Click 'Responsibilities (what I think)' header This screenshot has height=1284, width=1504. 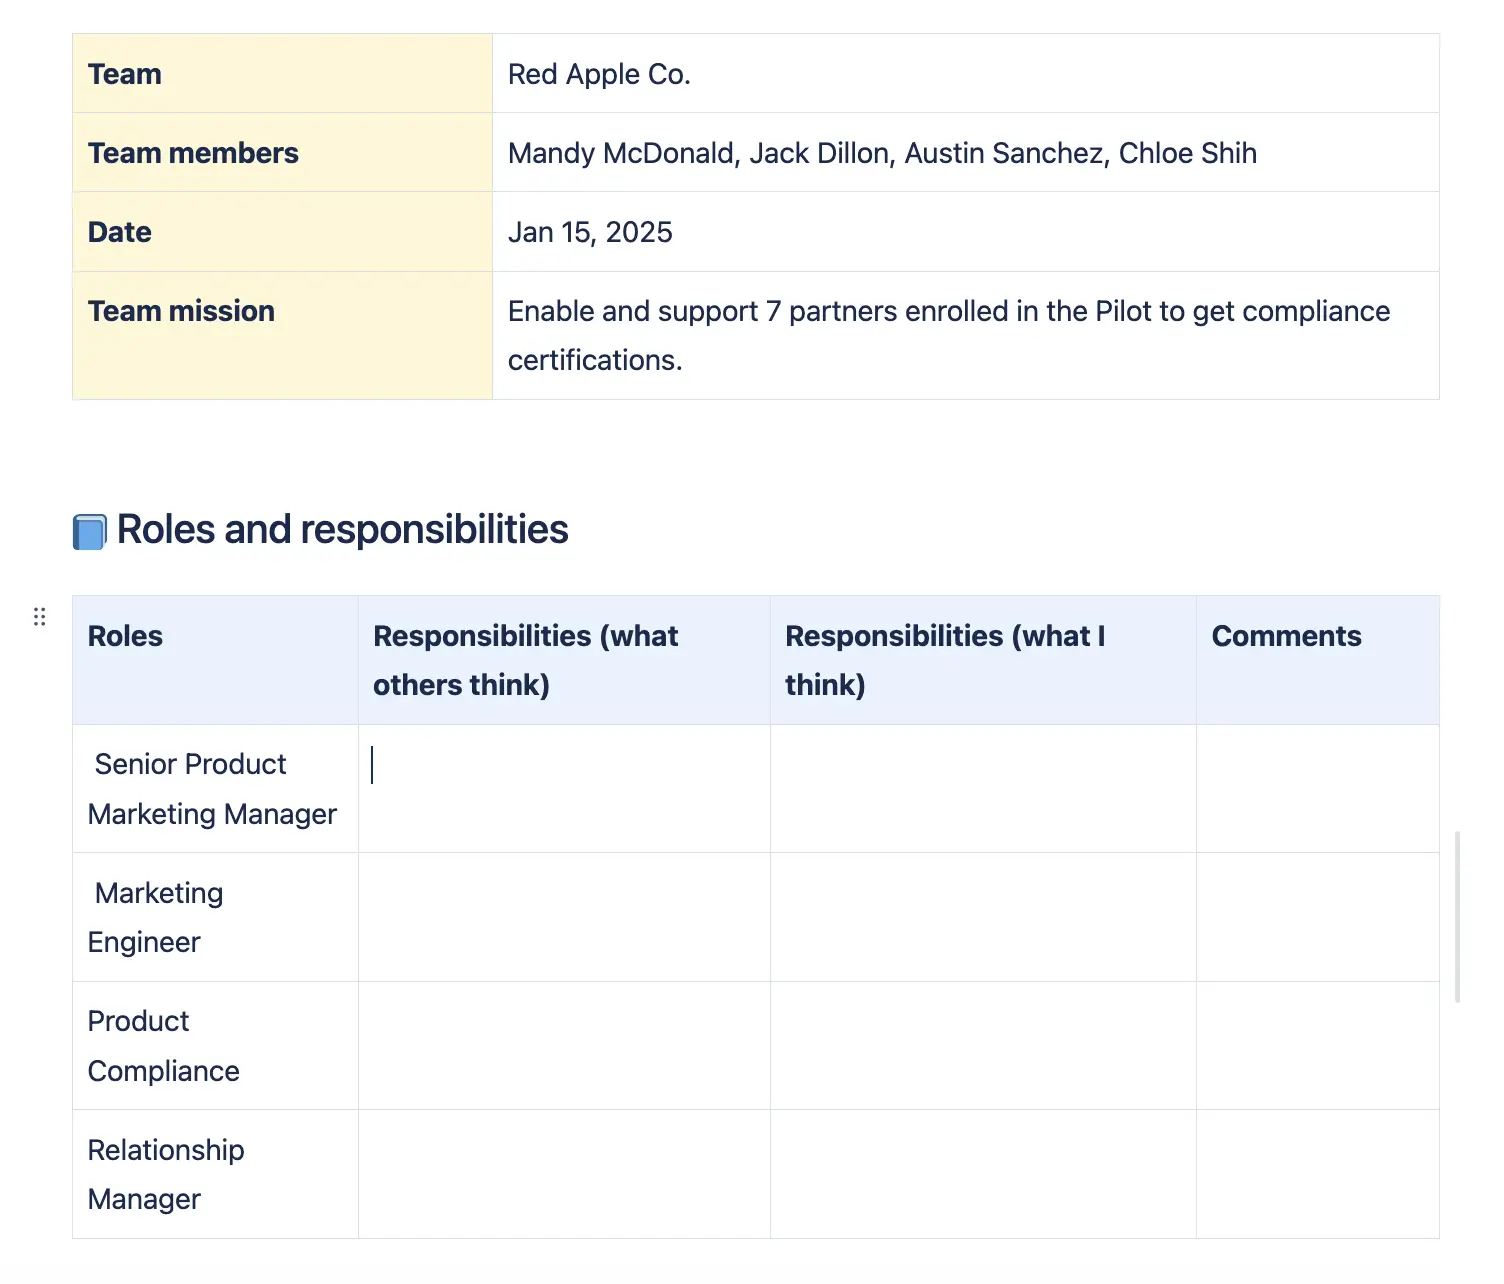tap(983, 660)
